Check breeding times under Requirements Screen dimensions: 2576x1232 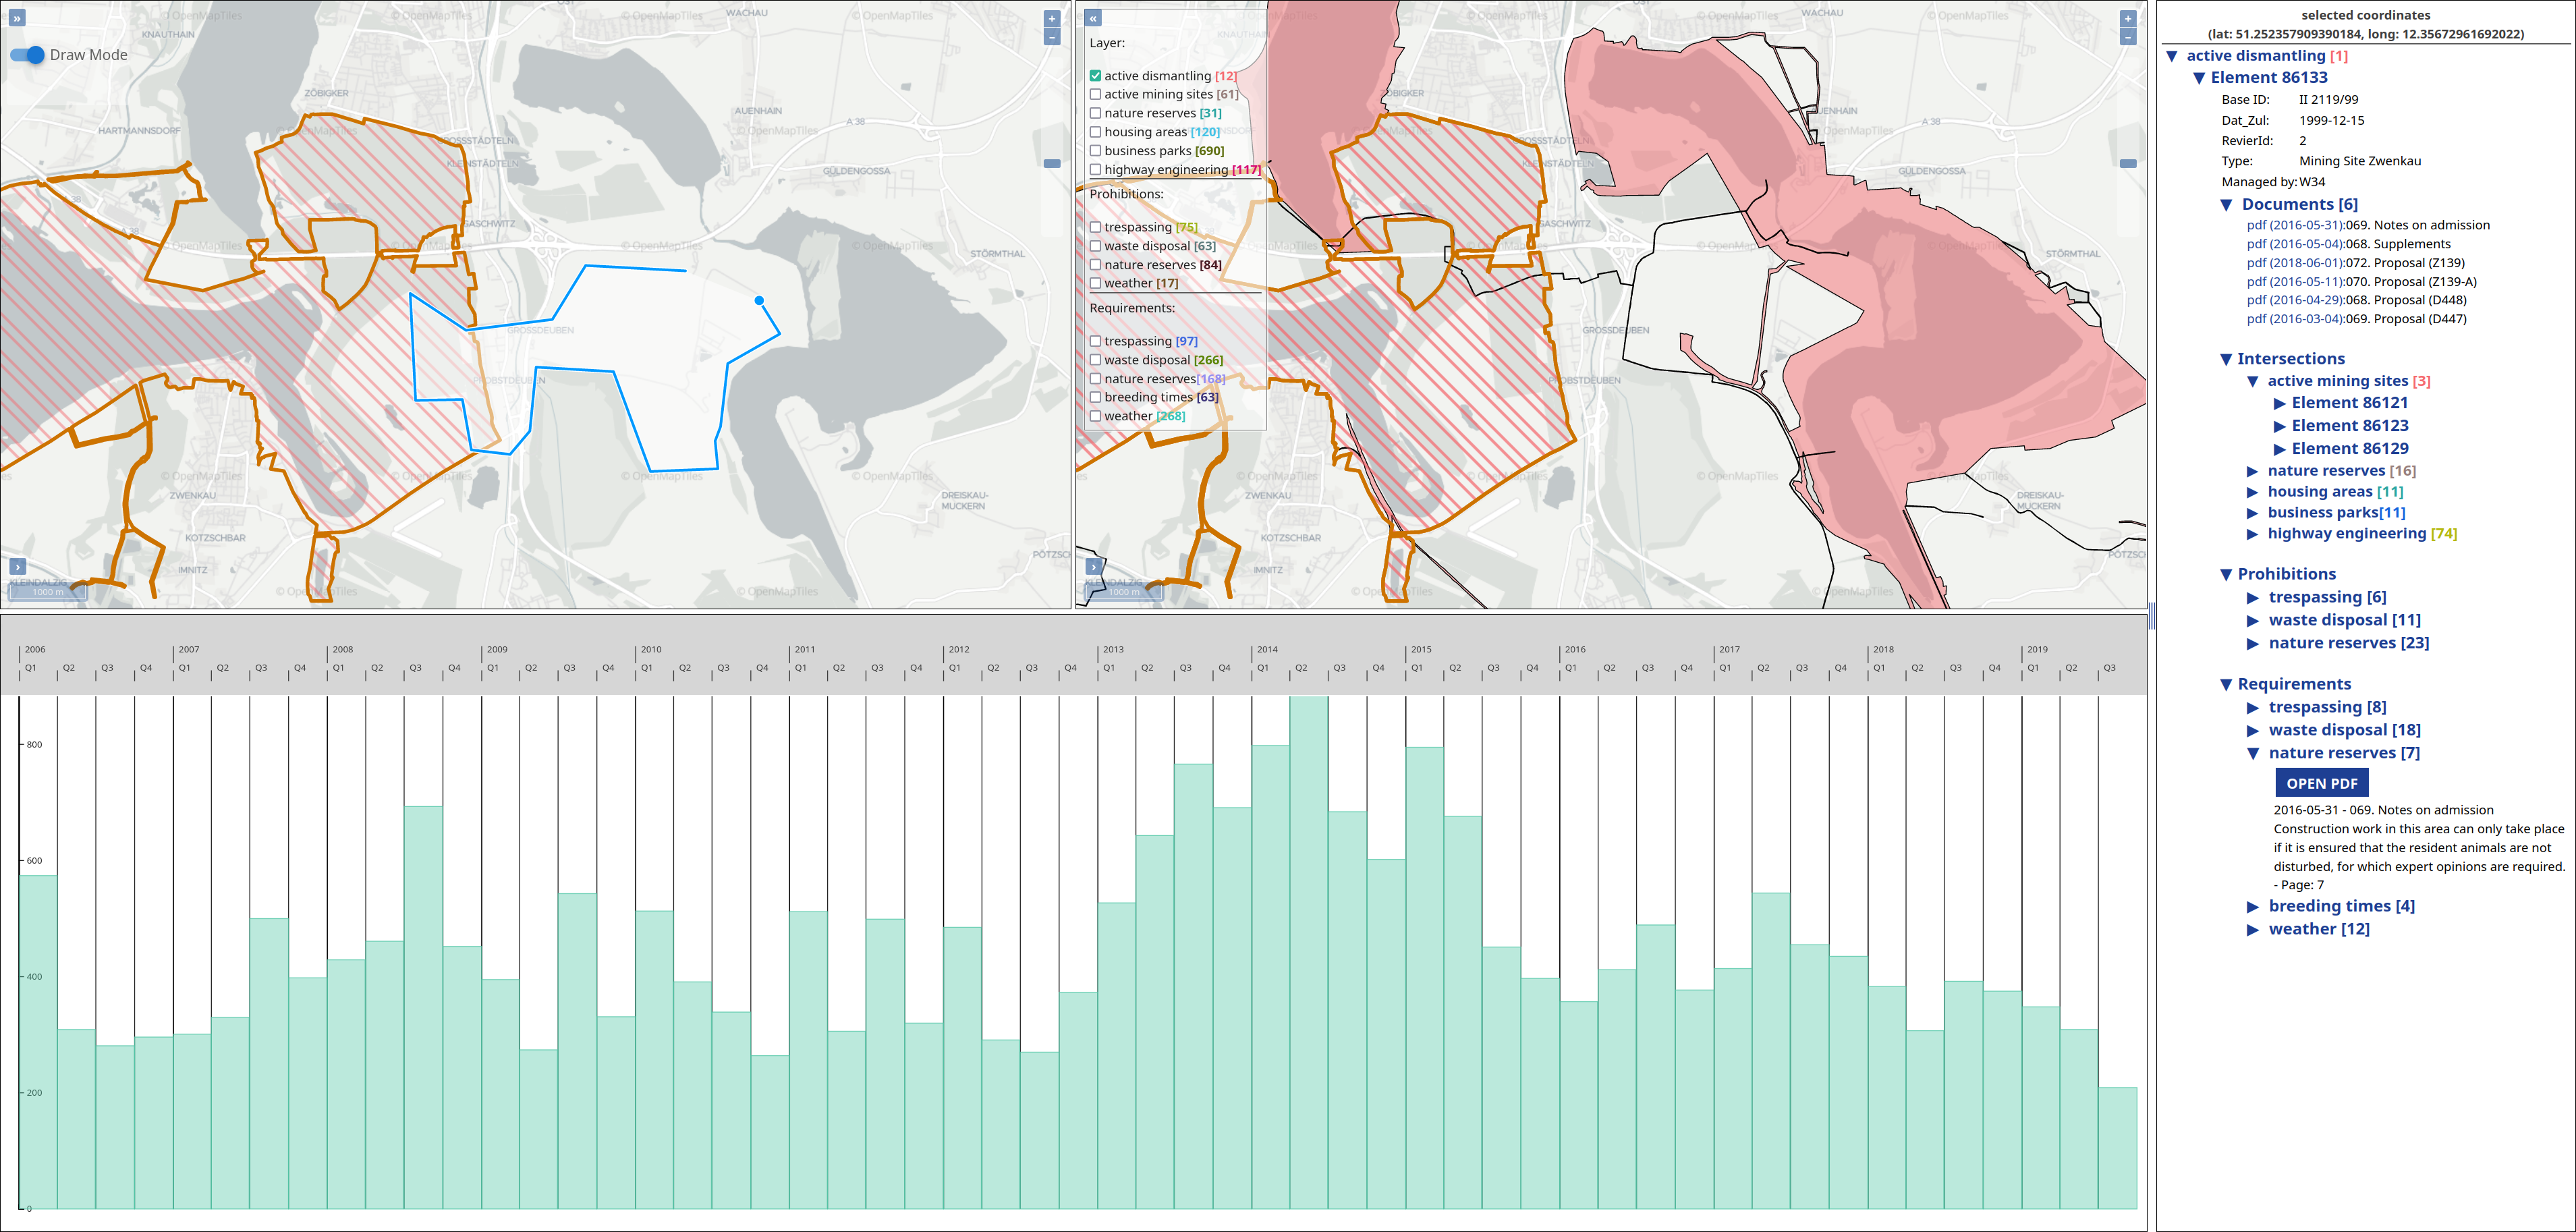[x=1096, y=397]
